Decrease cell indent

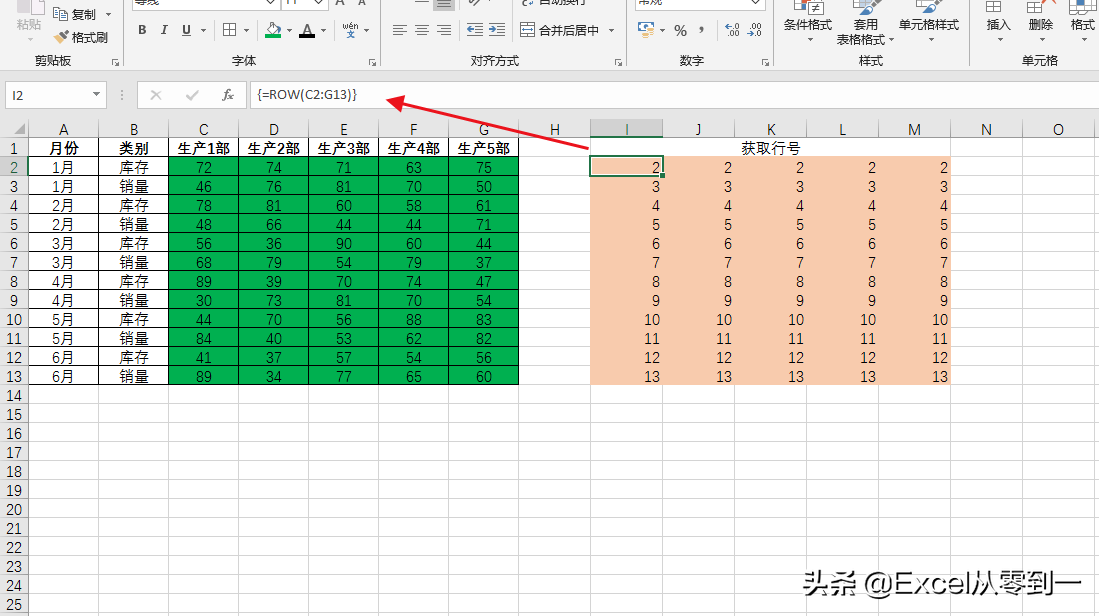[475, 30]
